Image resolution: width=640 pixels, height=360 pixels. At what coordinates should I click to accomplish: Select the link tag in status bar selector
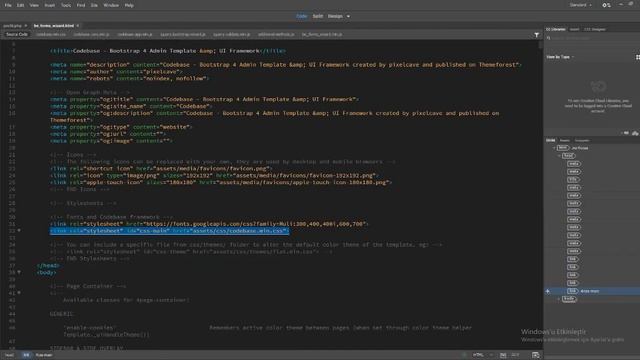pyautogui.click(x=26, y=355)
